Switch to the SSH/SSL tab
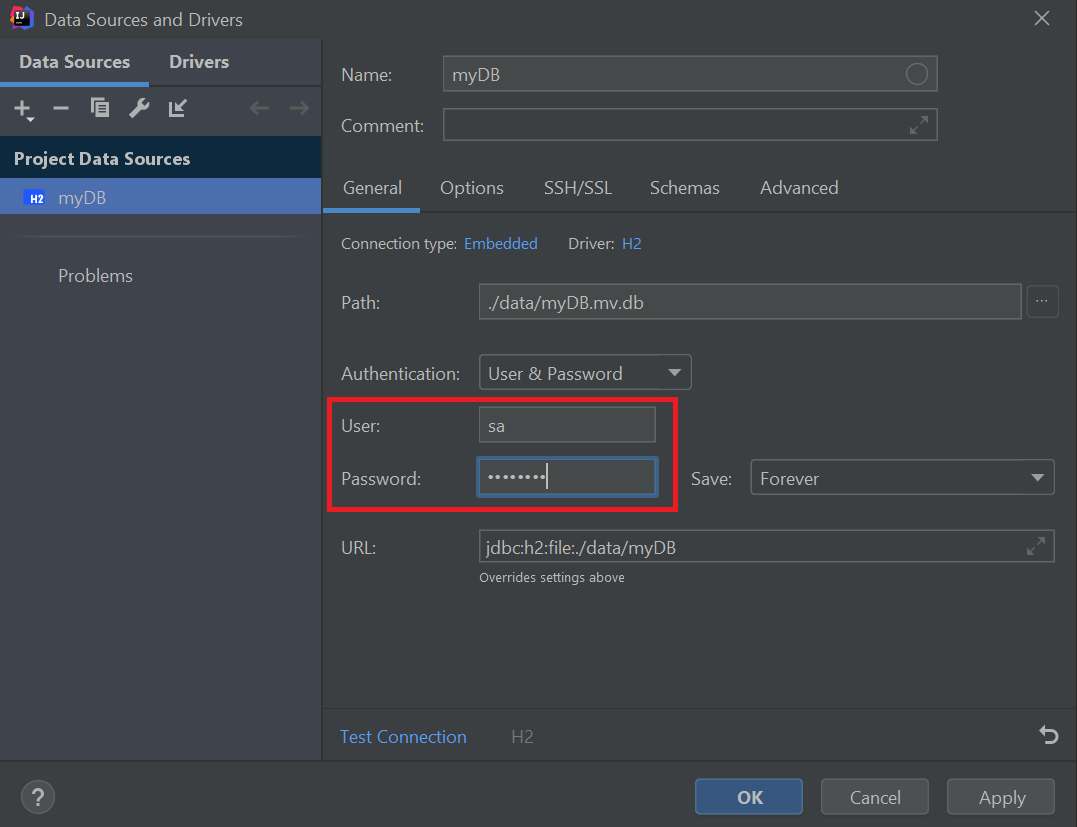1077x827 pixels. (578, 187)
